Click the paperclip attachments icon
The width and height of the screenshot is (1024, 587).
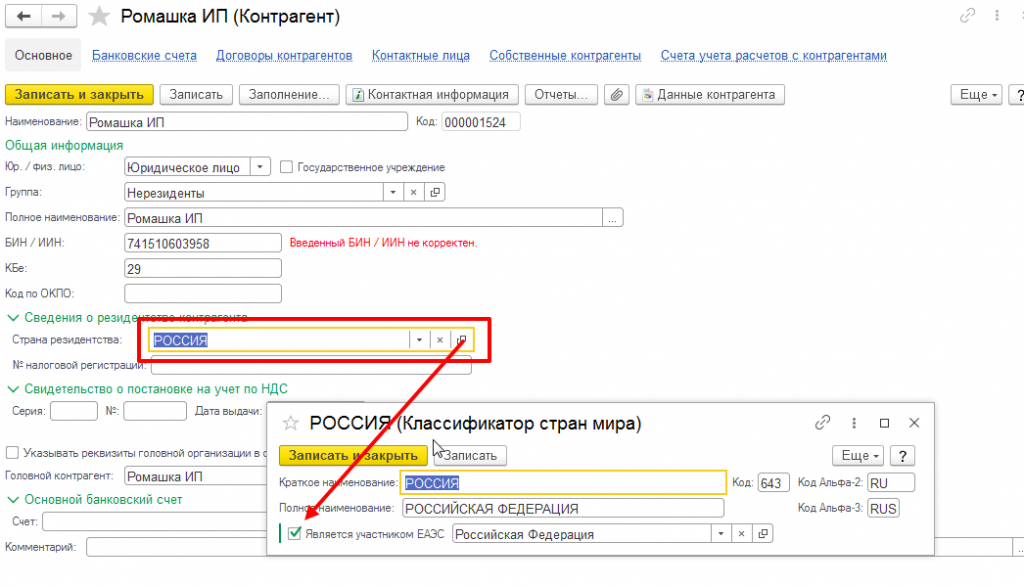(617, 95)
